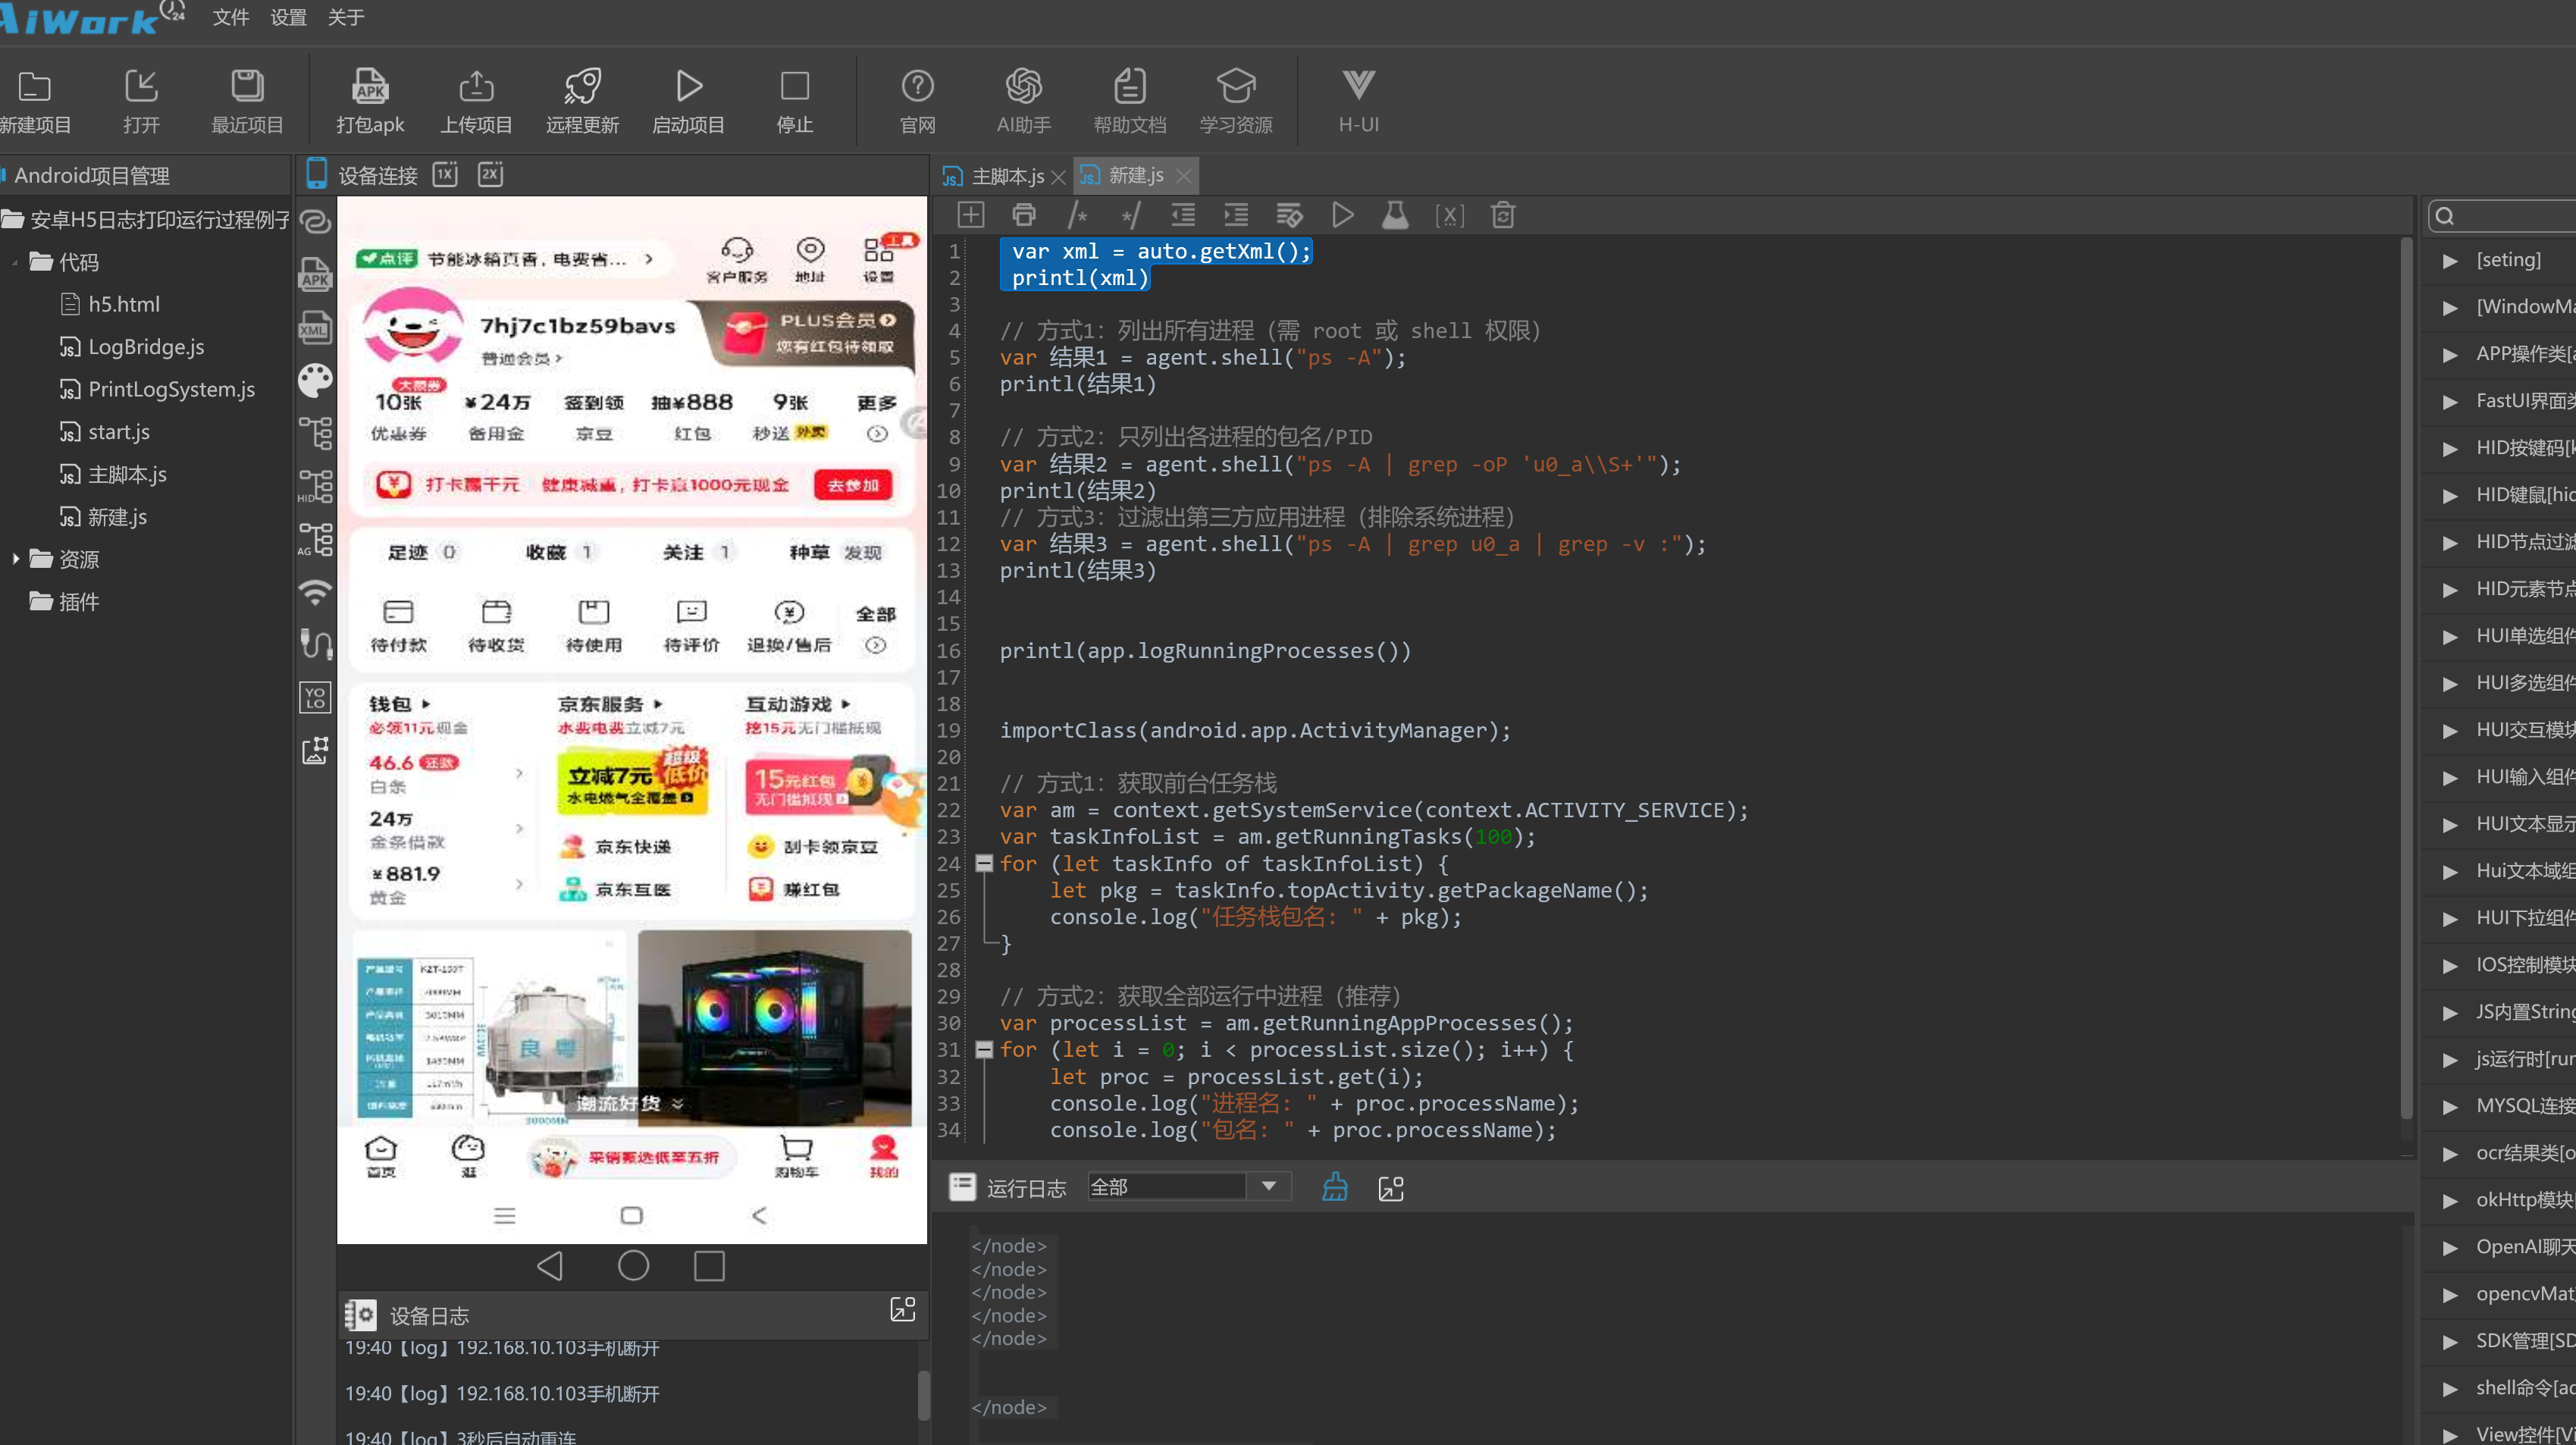Viewport: 2576px width, 1445px height.
Task: Click the decrease indent icon
Action: pos(1183,215)
